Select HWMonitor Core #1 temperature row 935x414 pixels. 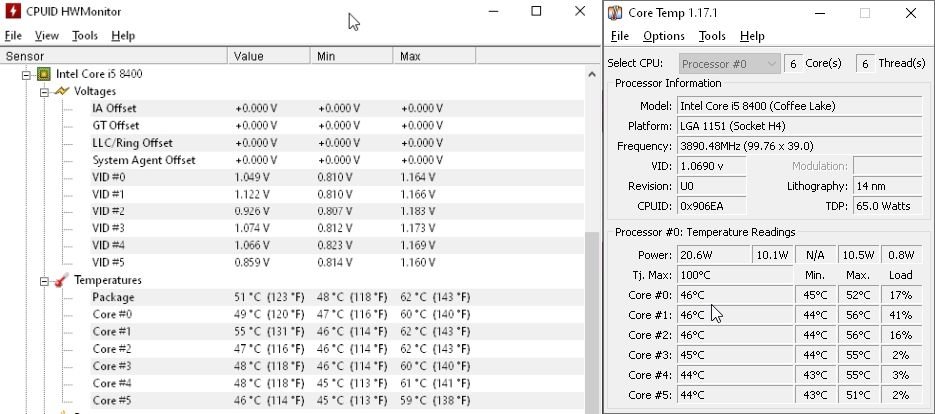pyautogui.click(x=337, y=332)
